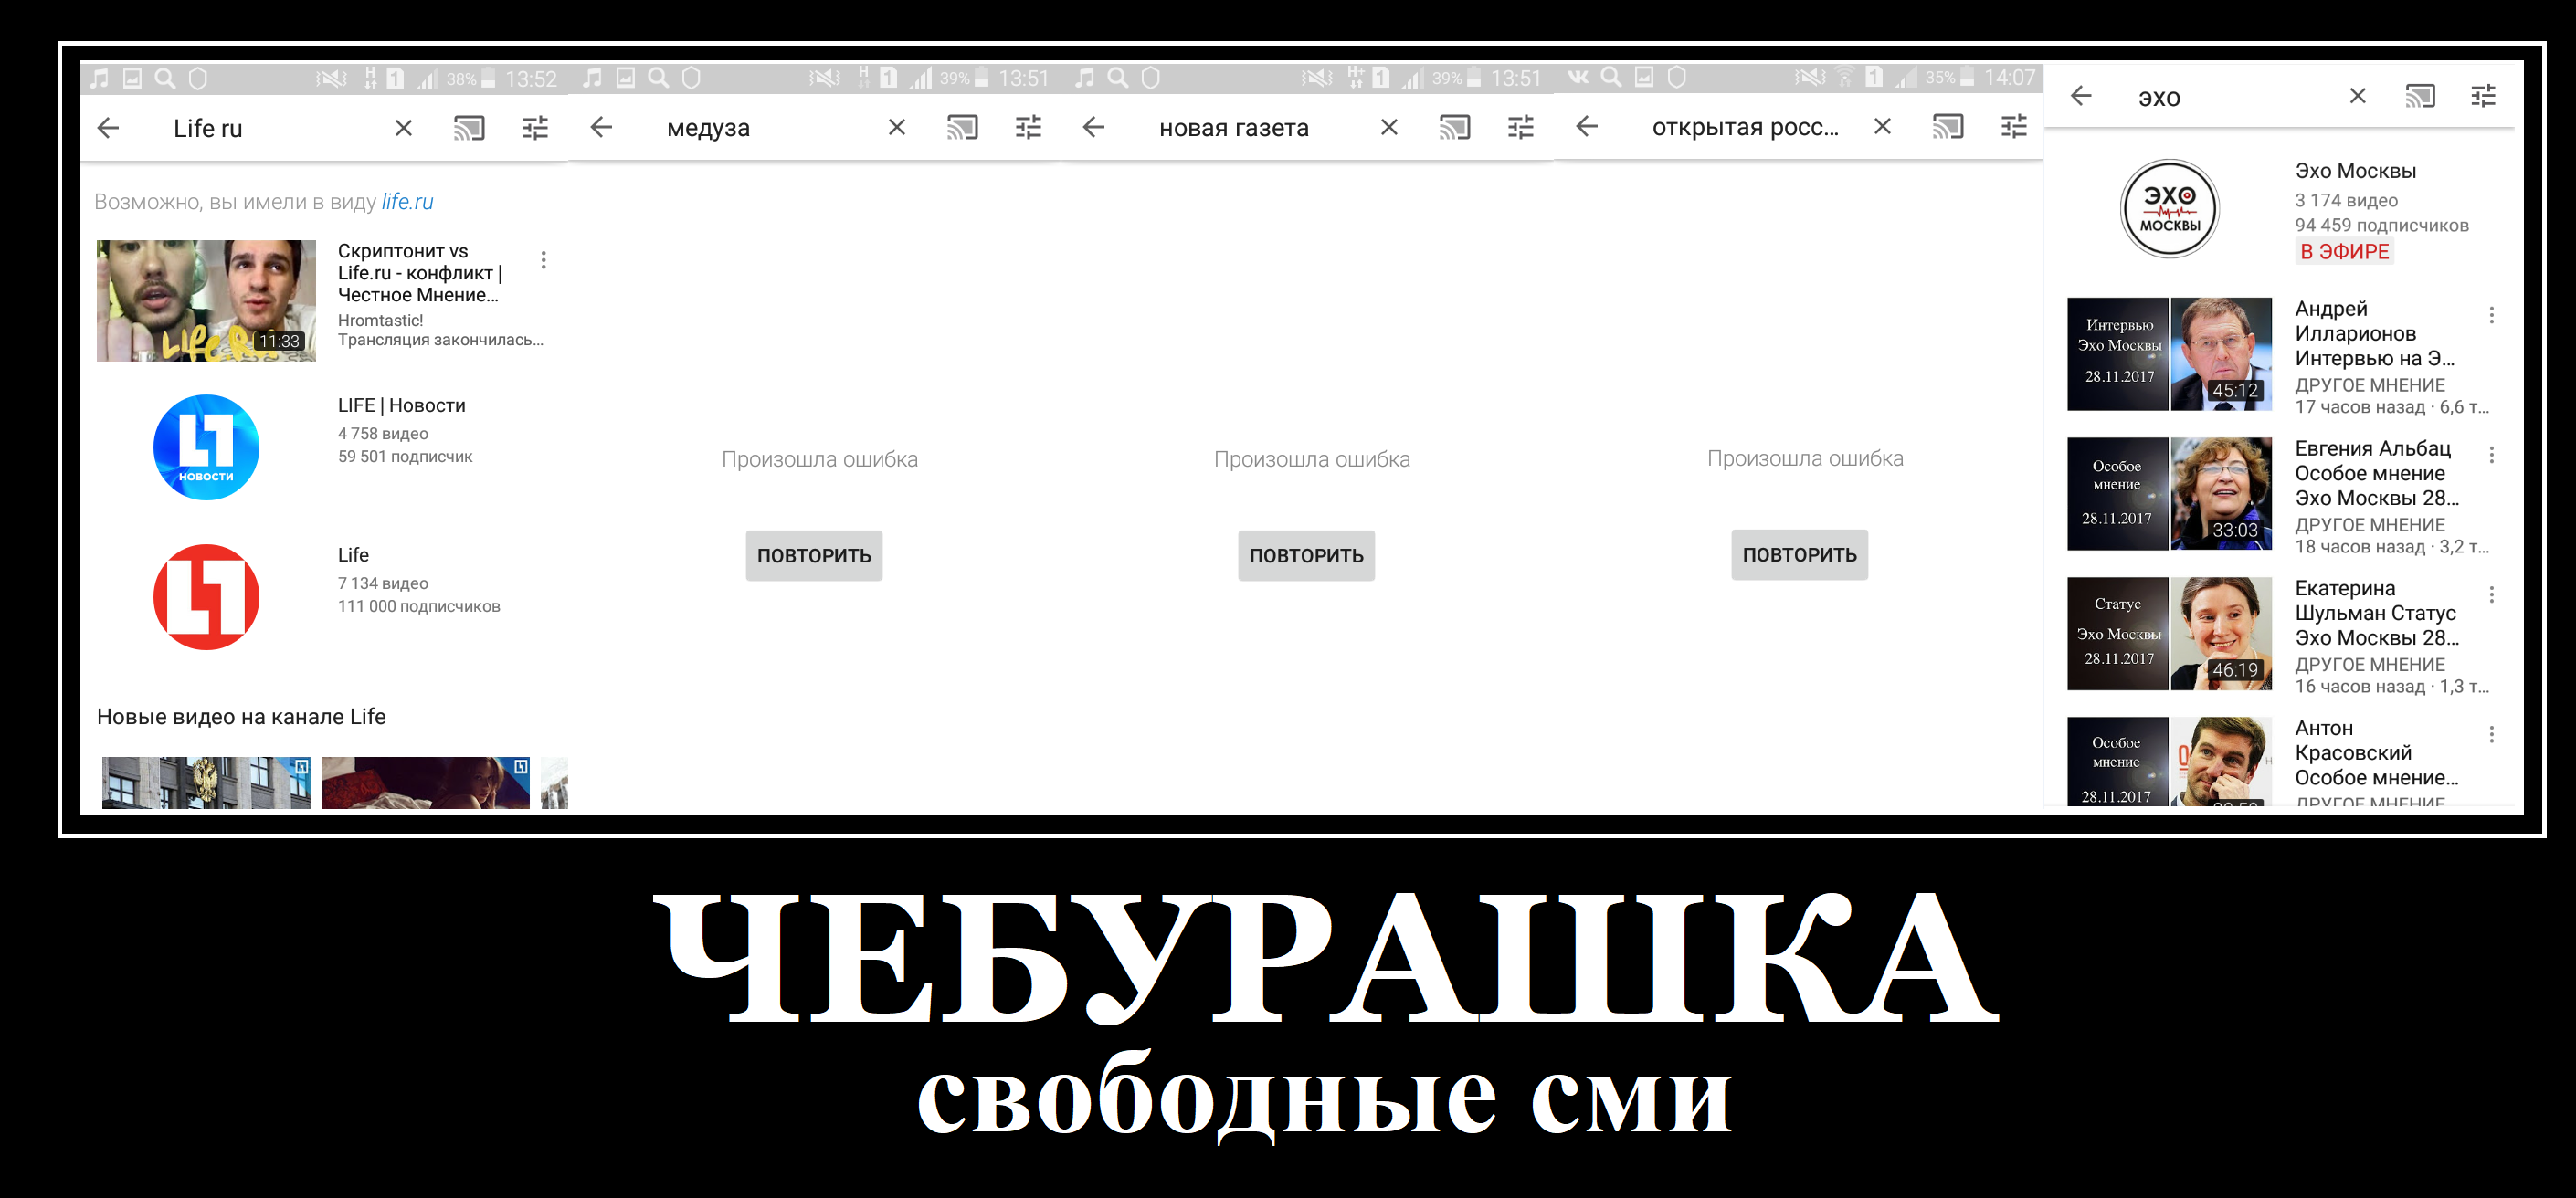
Task: Open options for Скриптонит vs Life.ru video
Action: coord(543,260)
